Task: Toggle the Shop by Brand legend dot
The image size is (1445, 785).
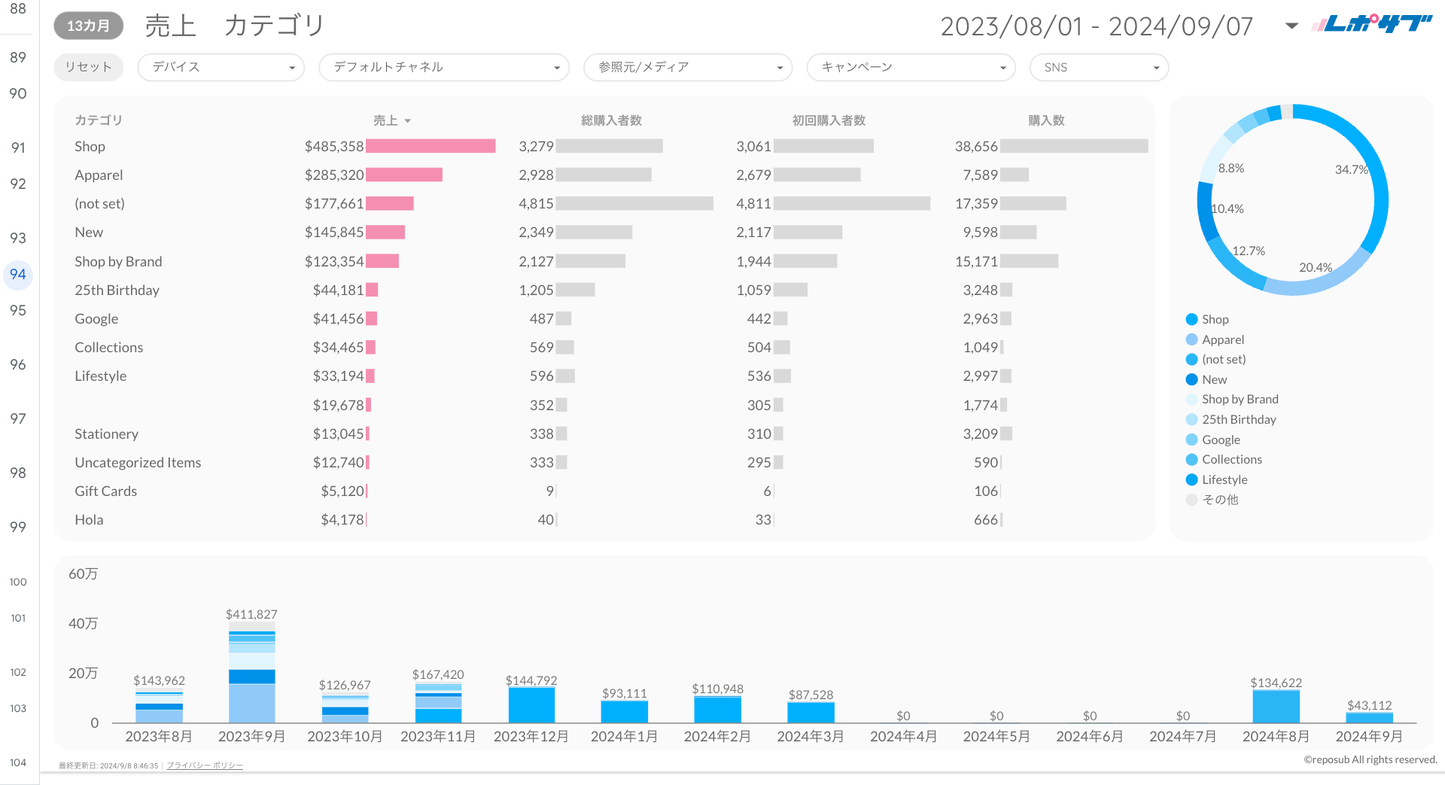Action: coord(1191,400)
